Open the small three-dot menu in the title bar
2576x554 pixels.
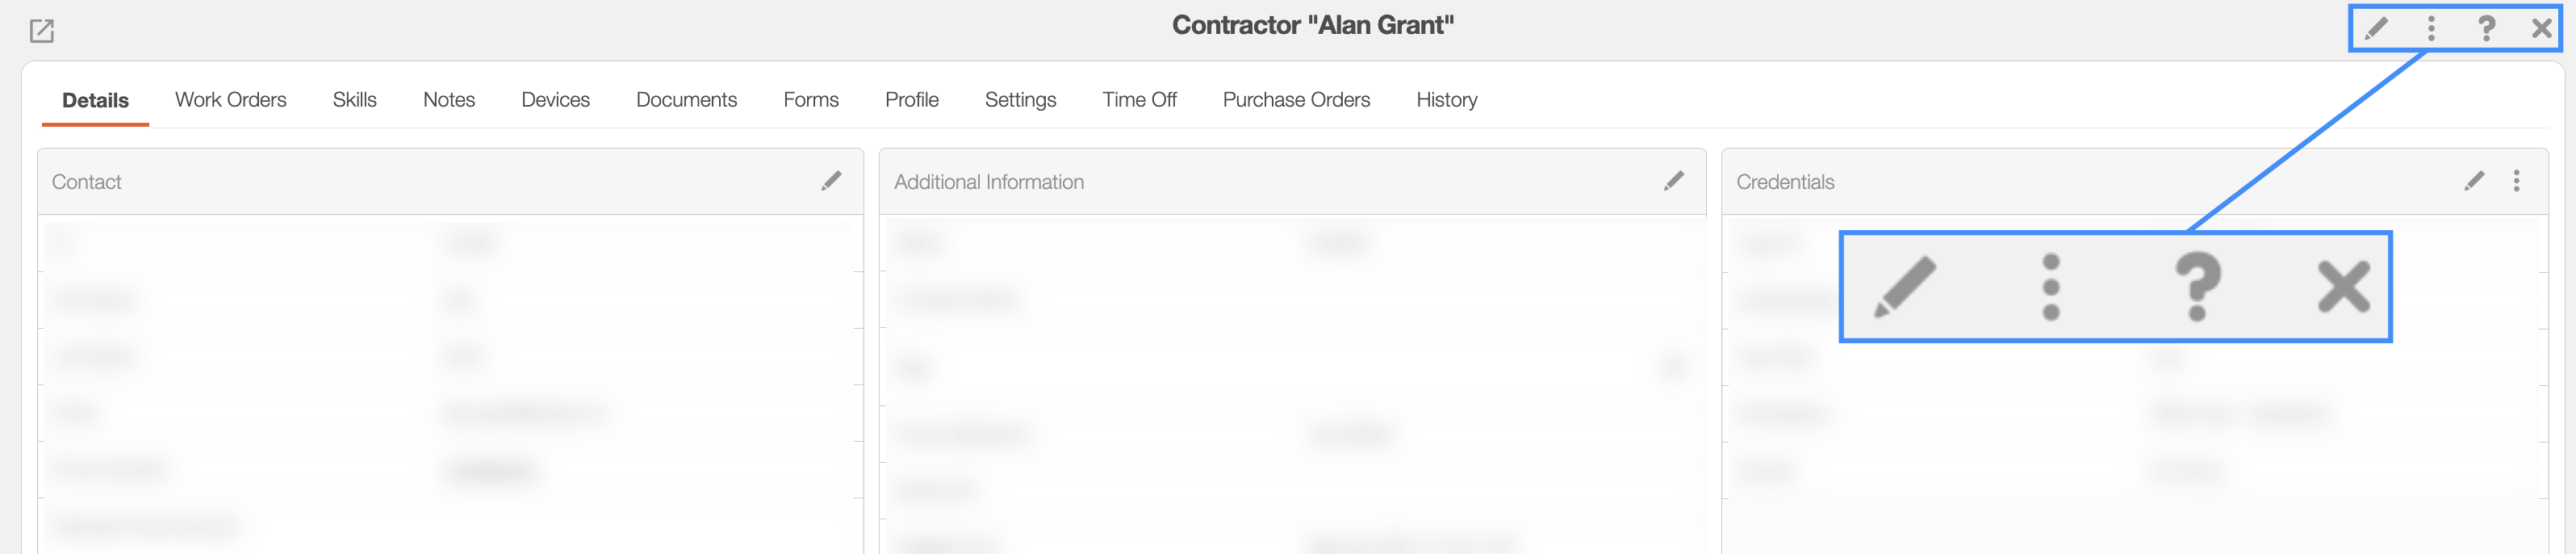click(x=2431, y=28)
